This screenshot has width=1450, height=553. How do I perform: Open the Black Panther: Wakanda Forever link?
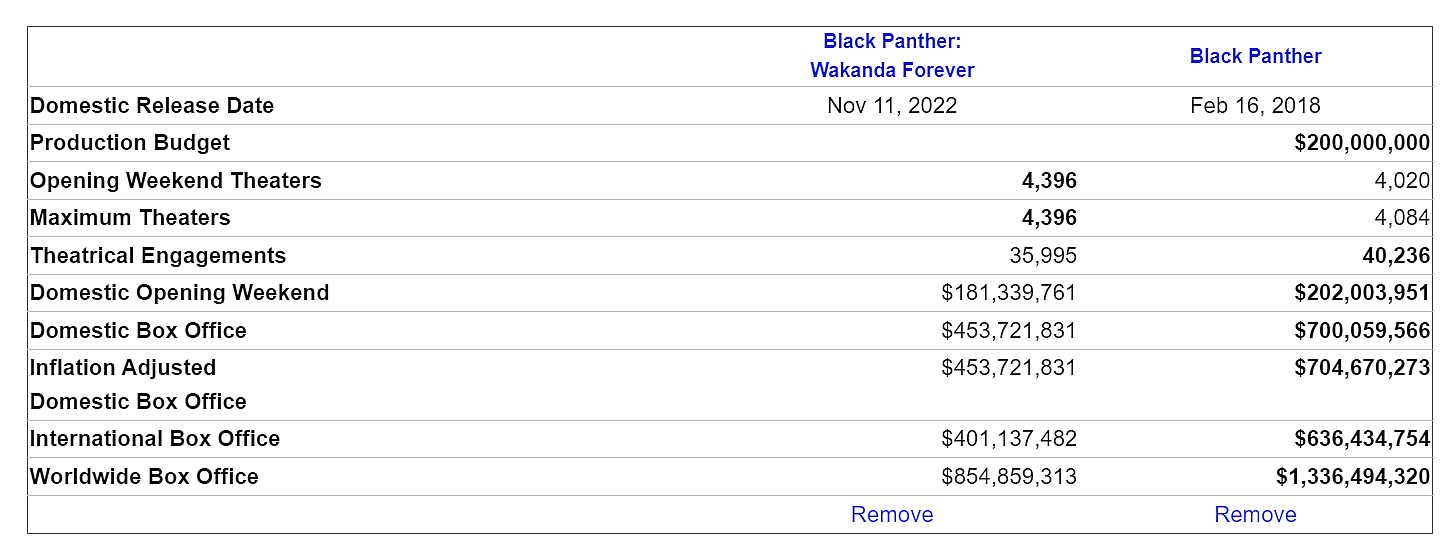point(892,56)
